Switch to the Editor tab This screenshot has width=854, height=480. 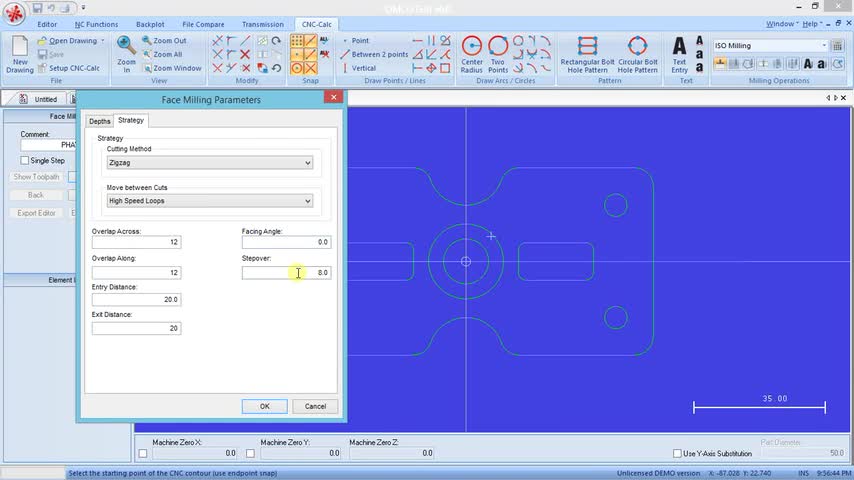tap(47, 25)
